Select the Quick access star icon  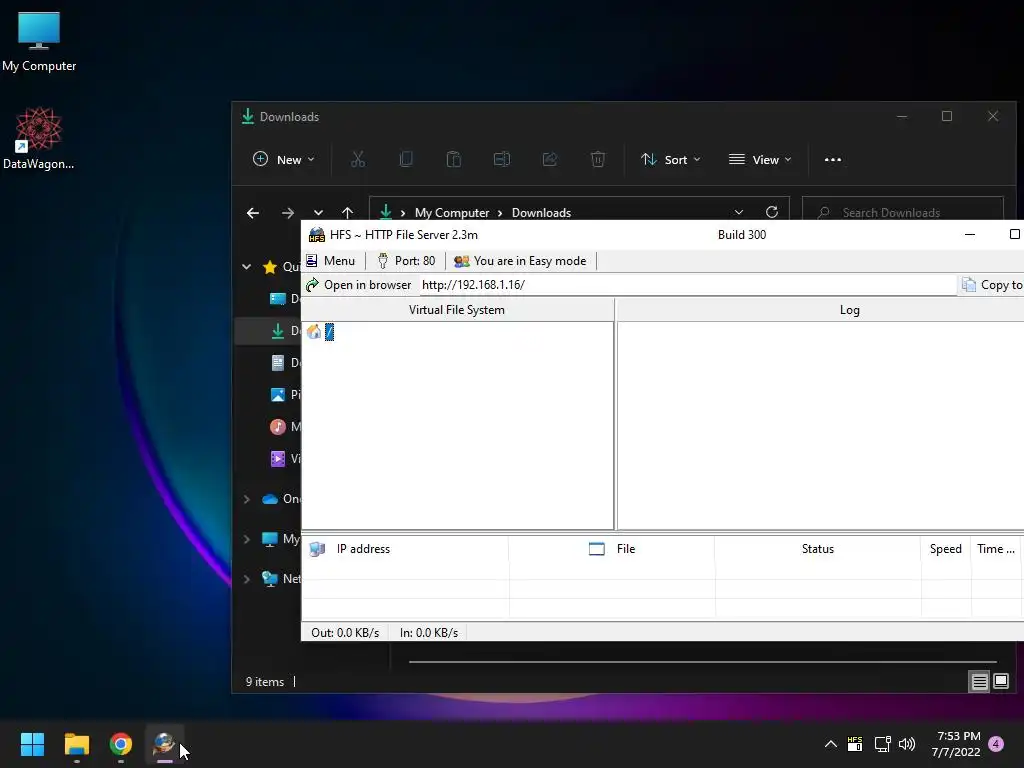click(270, 266)
